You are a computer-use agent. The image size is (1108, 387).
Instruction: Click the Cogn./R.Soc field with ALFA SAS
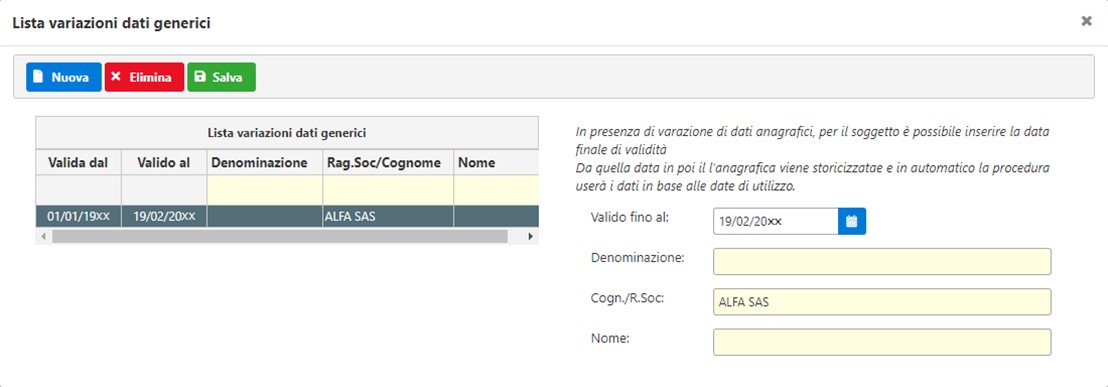click(x=882, y=302)
